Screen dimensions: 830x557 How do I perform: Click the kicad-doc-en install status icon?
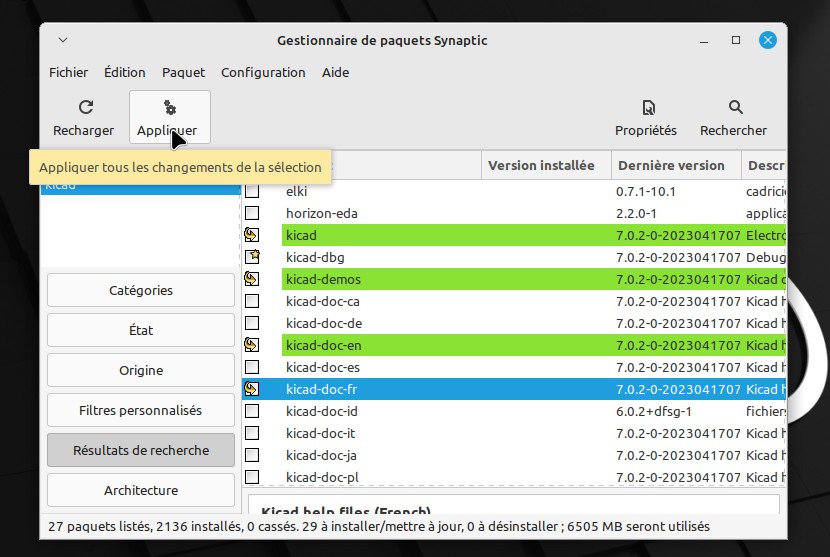[x=252, y=345]
